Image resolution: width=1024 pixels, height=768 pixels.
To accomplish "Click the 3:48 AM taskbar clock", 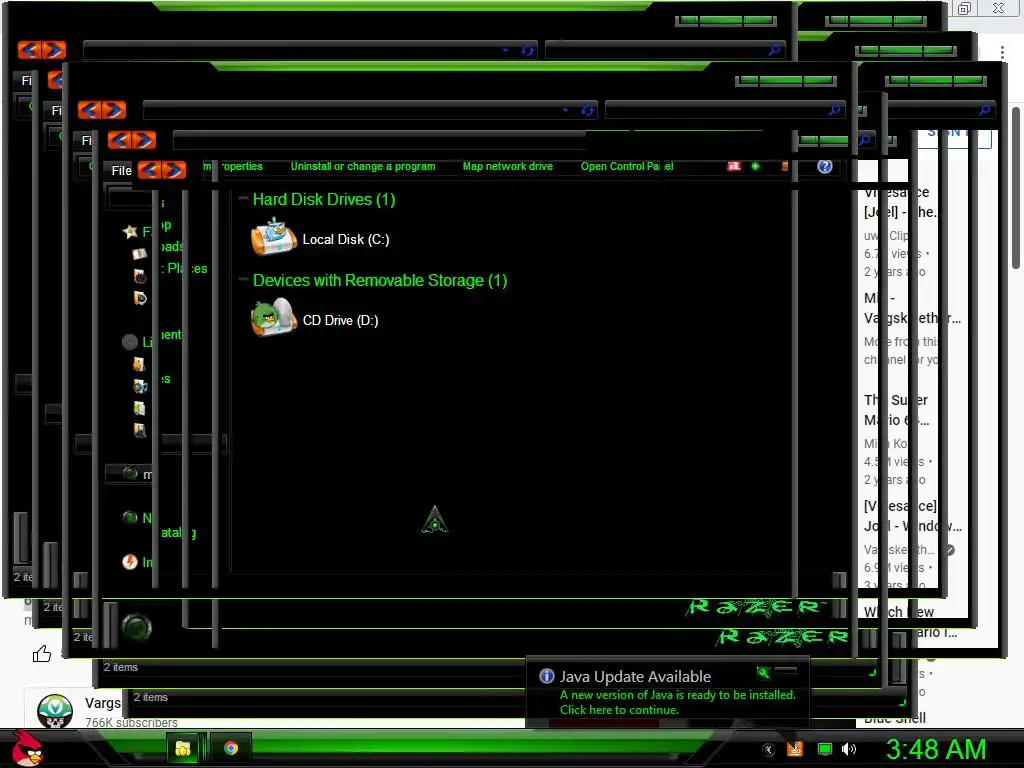I will click(935, 749).
